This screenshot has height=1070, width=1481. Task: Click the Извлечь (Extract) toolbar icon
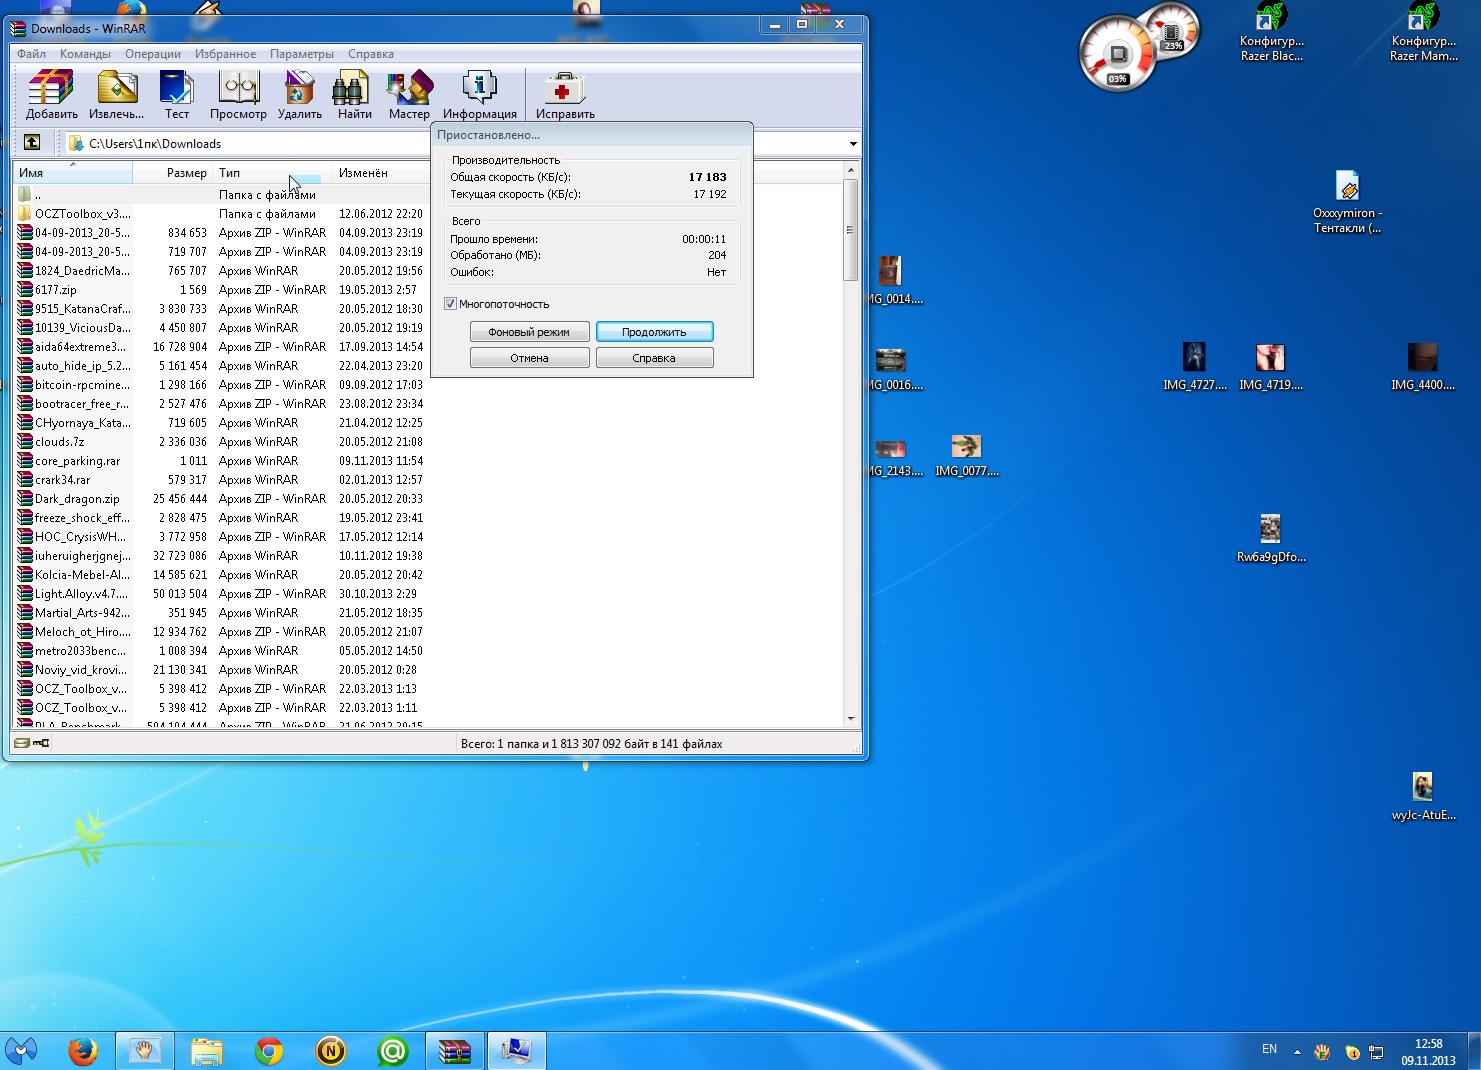(116, 94)
